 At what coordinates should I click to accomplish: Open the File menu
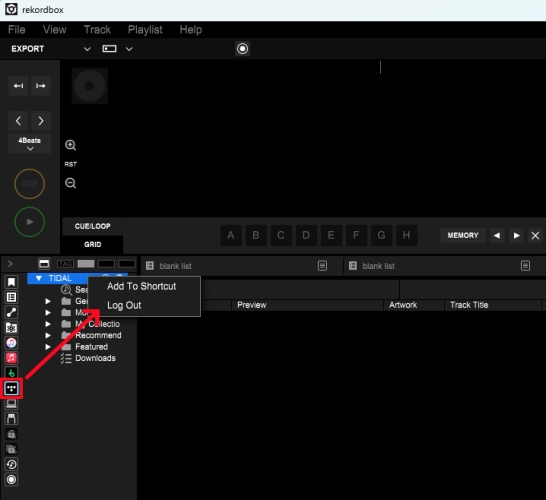coord(17,30)
